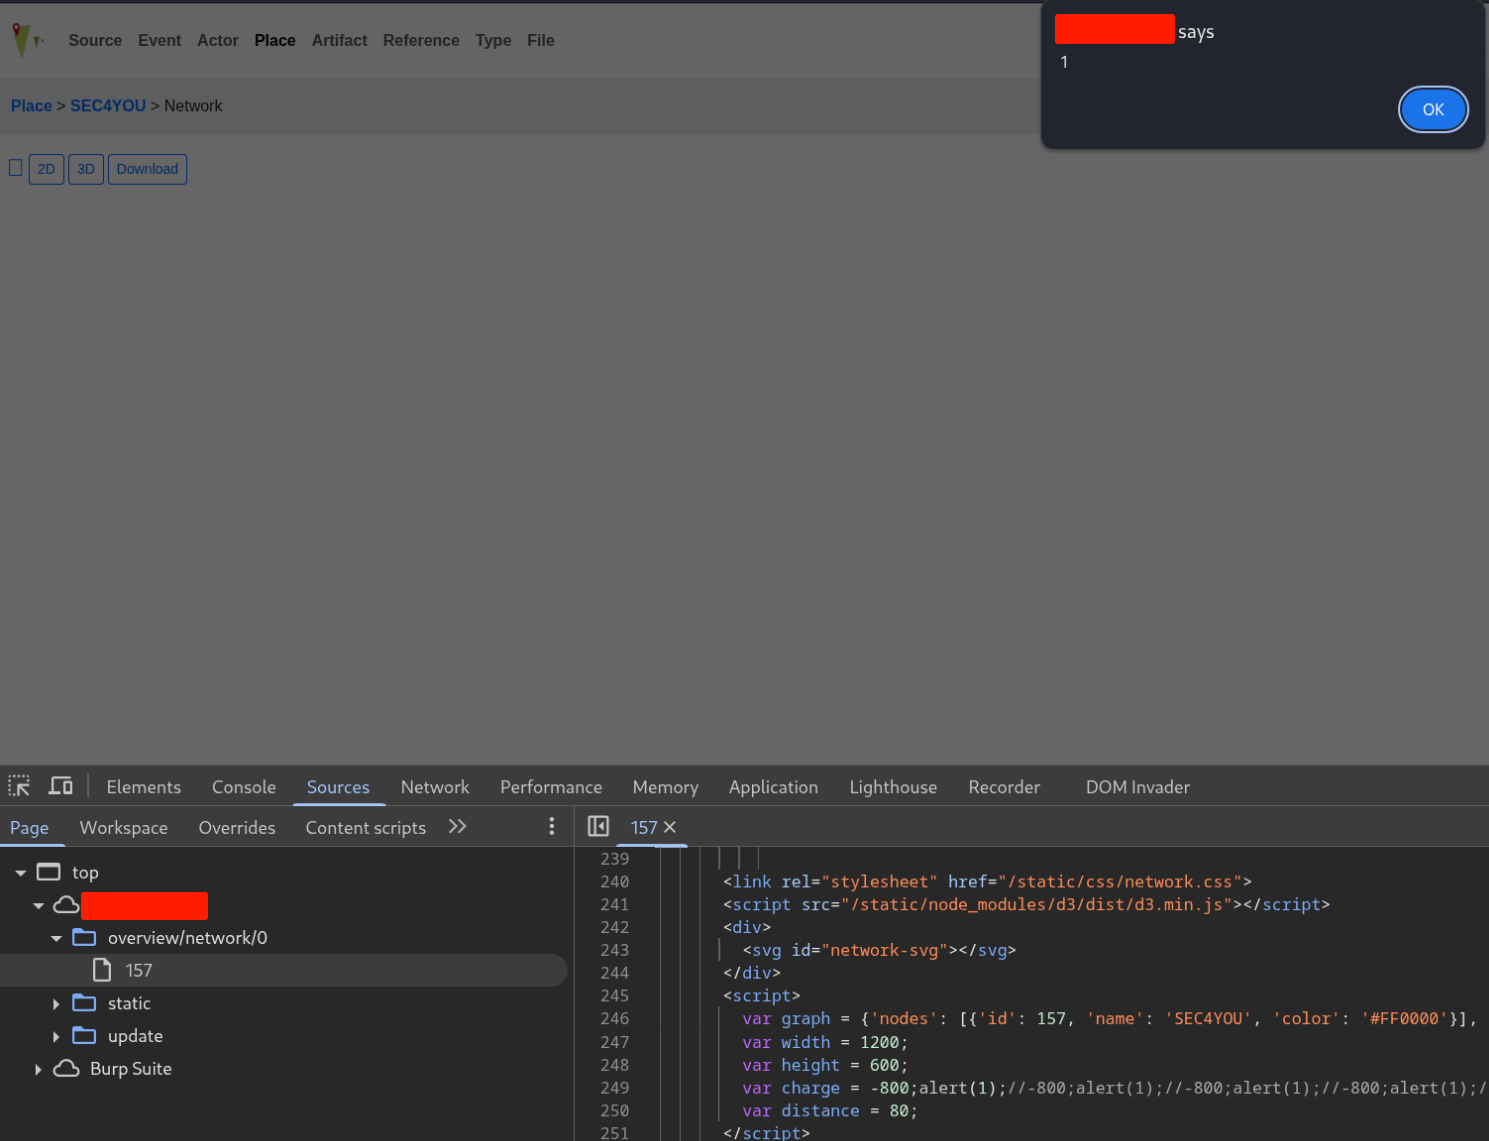The width and height of the screenshot is (1489, 1141).
Task: Open the three-dot menu in Sources panel
Action: click(x=551, y=826)
